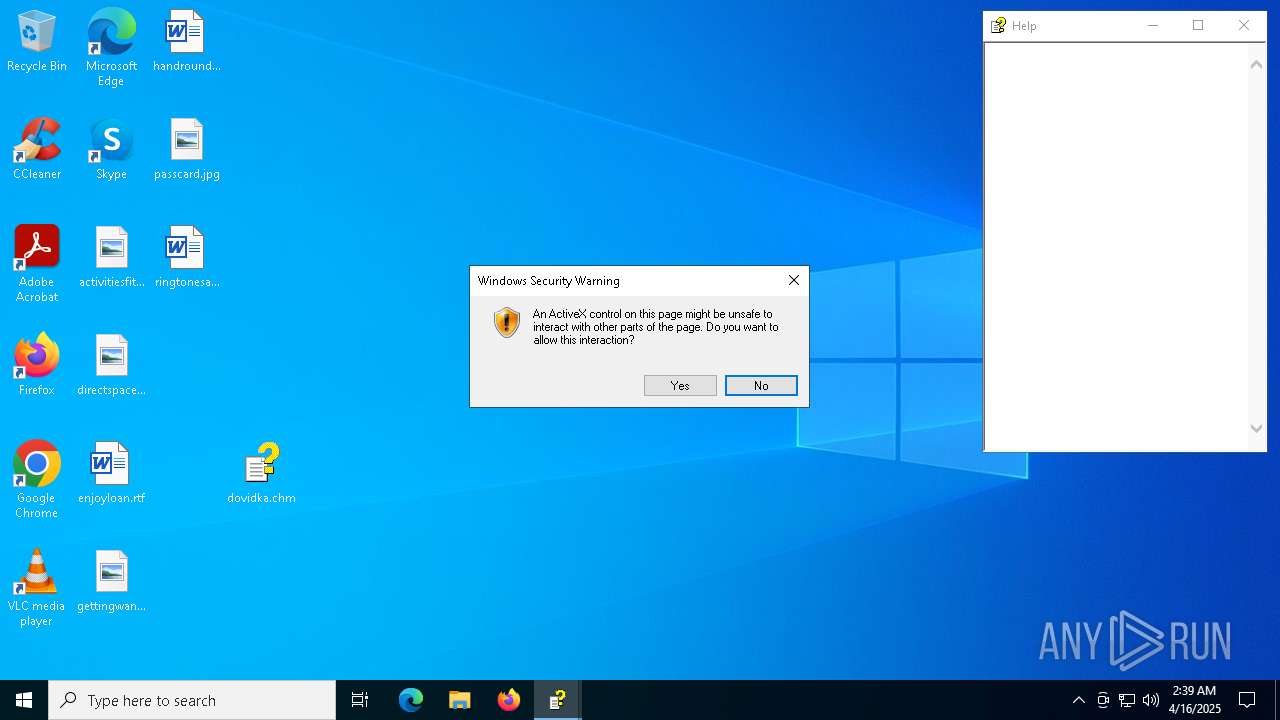Show hidden system tray icons
This screenshot has width=1280, height=720.
point(1078,700)
